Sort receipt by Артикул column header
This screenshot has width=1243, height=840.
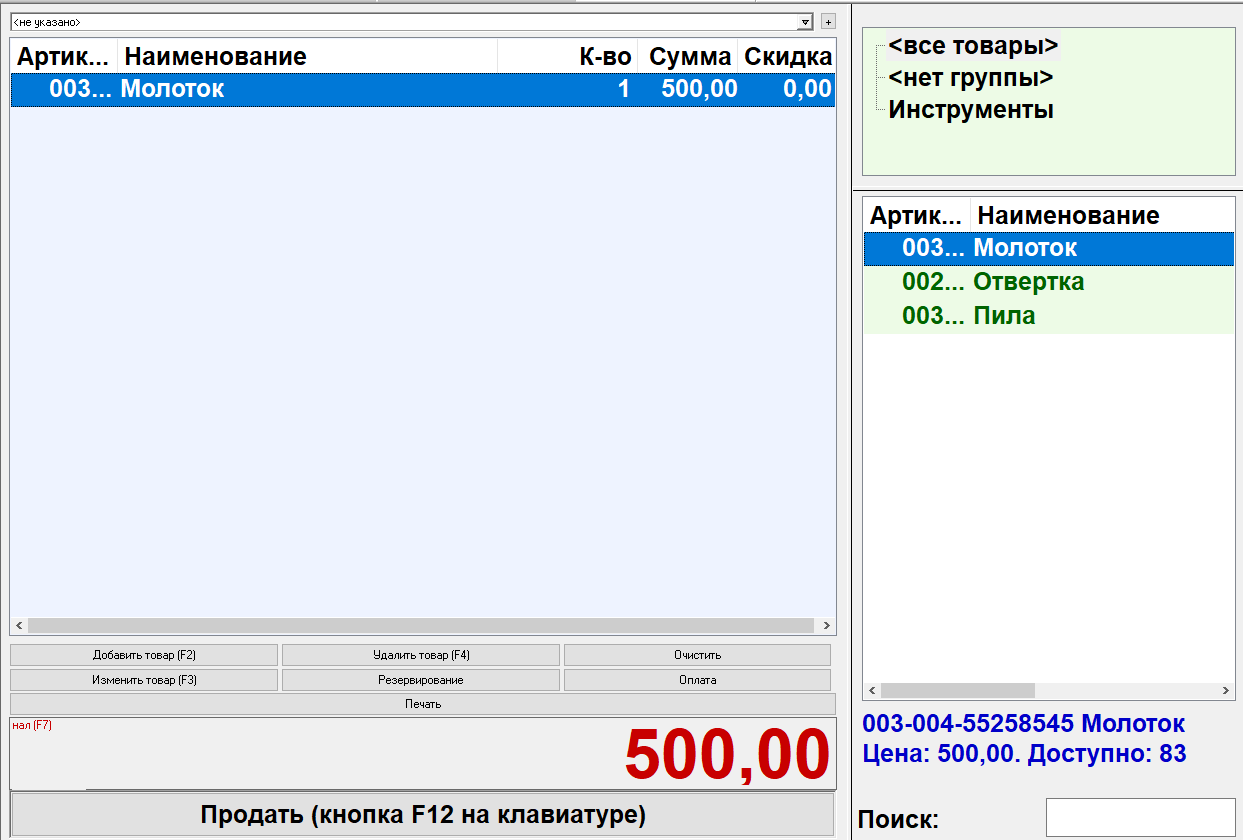point(64,56)
